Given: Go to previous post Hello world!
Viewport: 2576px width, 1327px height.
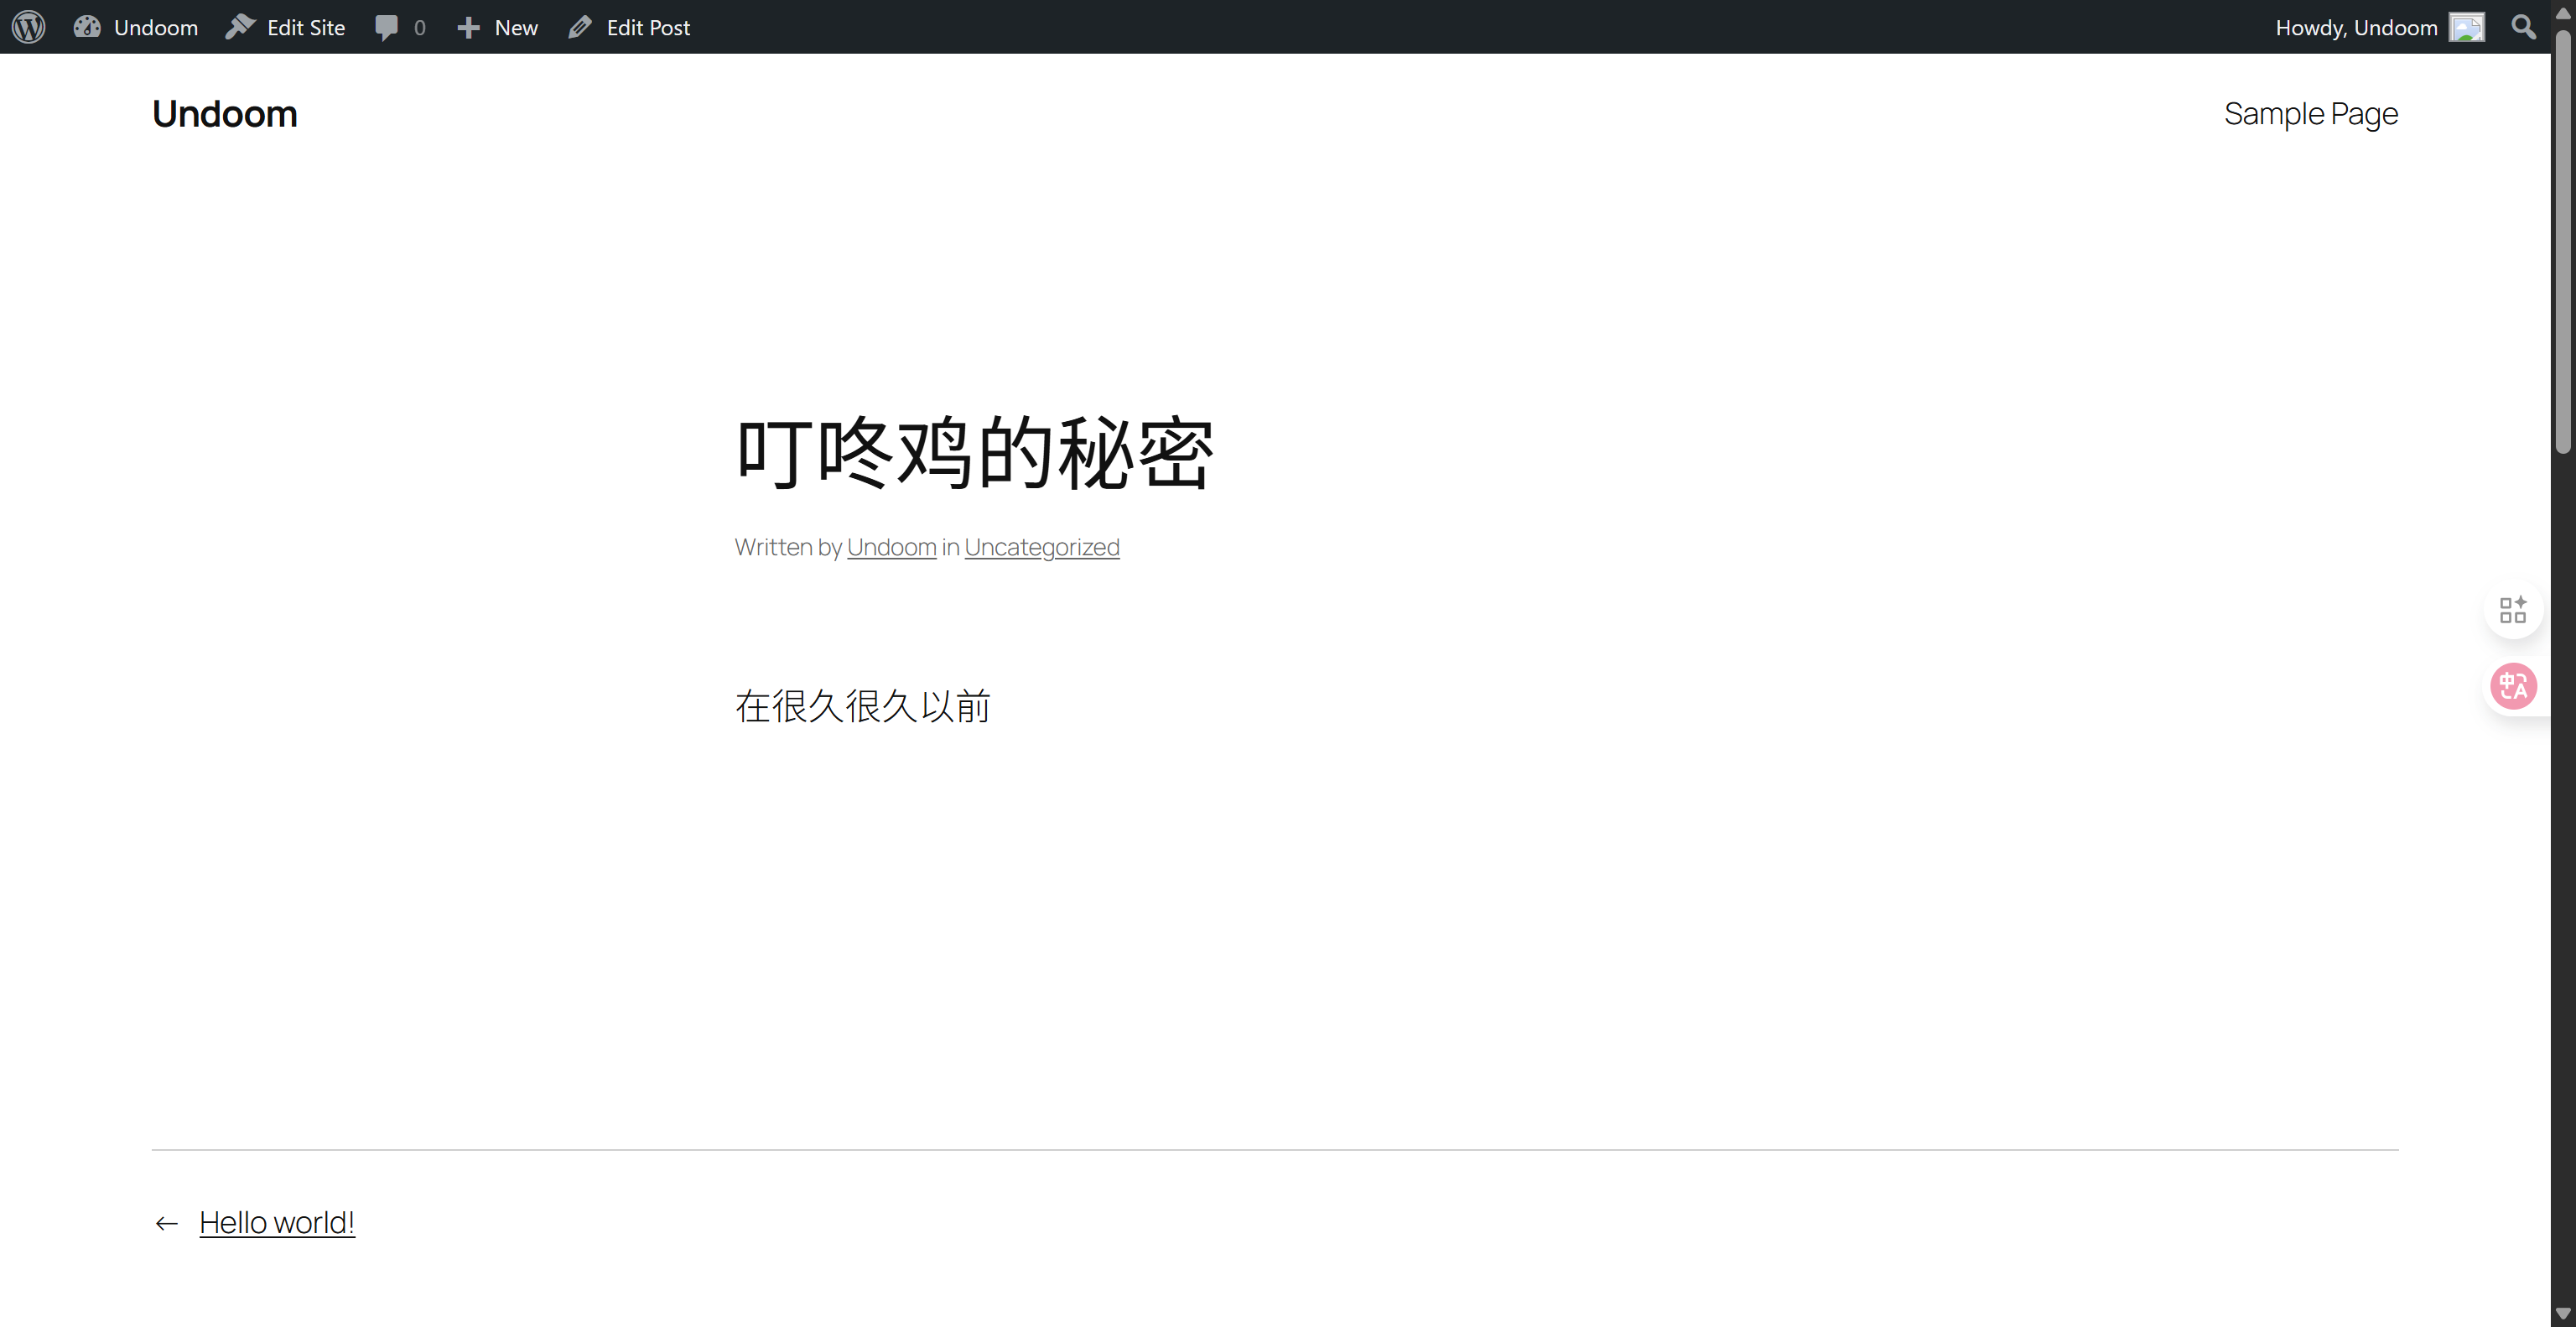Looking at the screenshot, I should (277, 1222).
